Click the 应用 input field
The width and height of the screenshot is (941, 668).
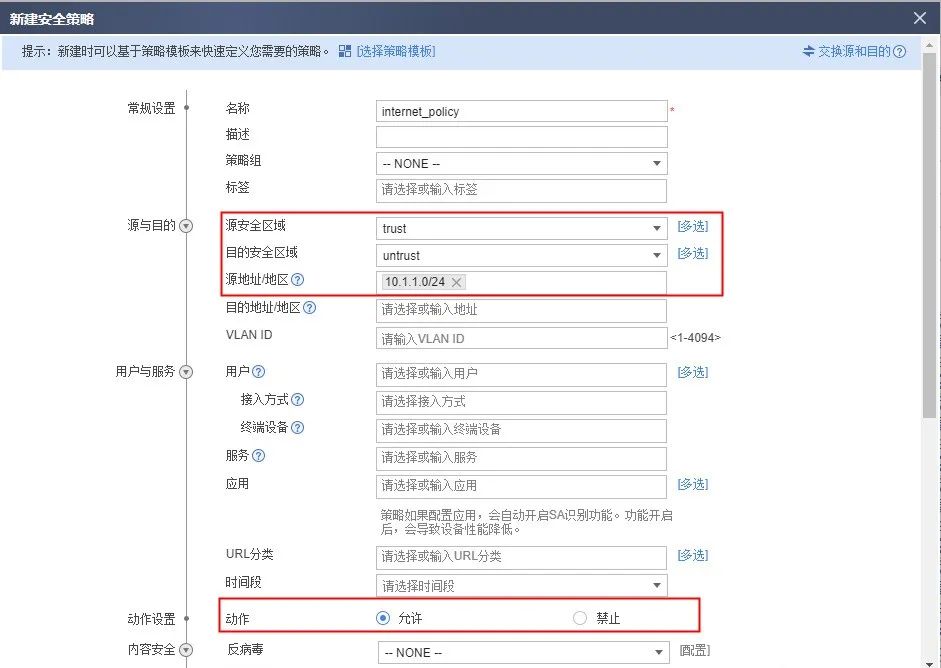(522, 487)
